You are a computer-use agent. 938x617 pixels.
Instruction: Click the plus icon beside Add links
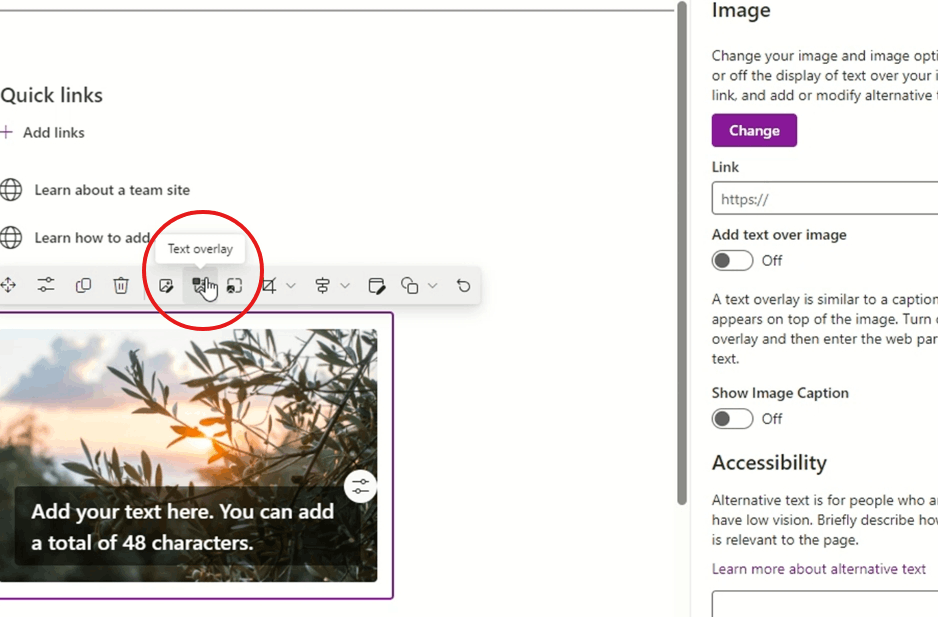point(7,132)
